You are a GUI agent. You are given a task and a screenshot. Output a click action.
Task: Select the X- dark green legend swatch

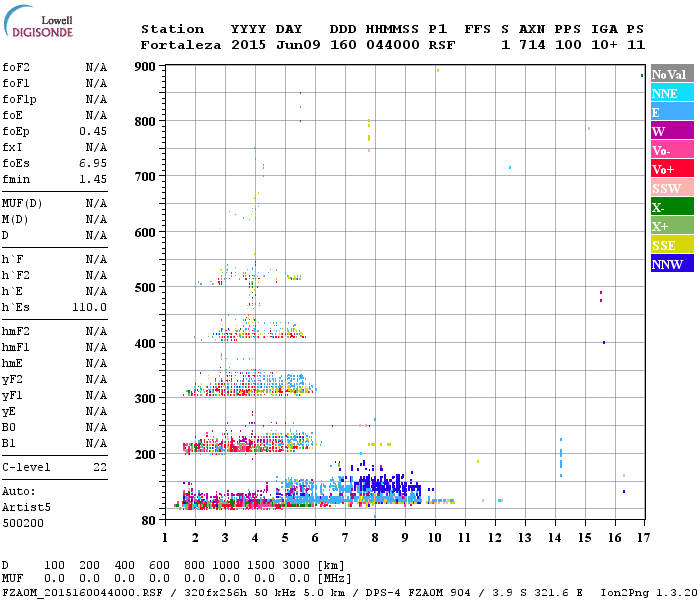pos(672,207)
